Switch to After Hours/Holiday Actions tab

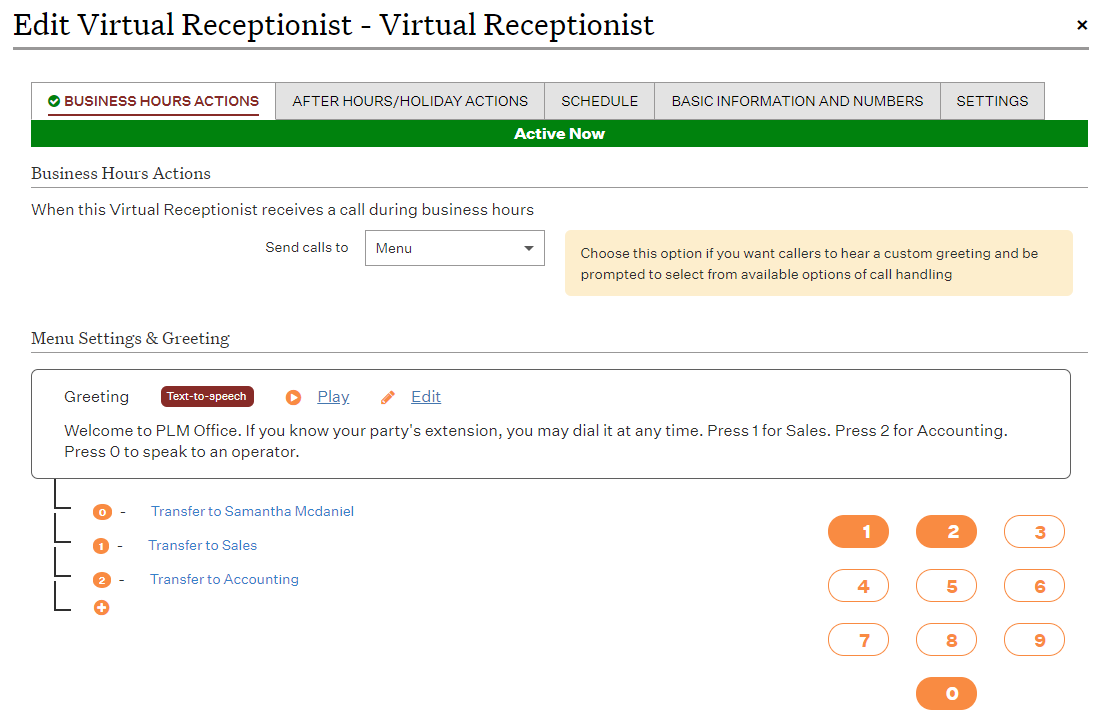pos(410,101)
